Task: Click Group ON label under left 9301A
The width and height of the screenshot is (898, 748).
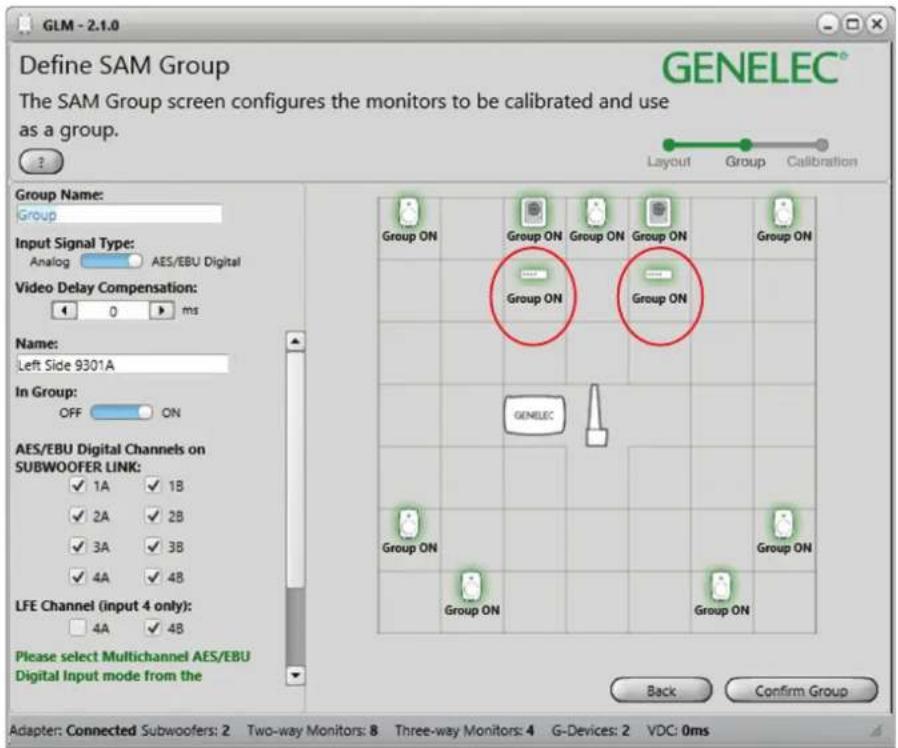Action: 534,298
